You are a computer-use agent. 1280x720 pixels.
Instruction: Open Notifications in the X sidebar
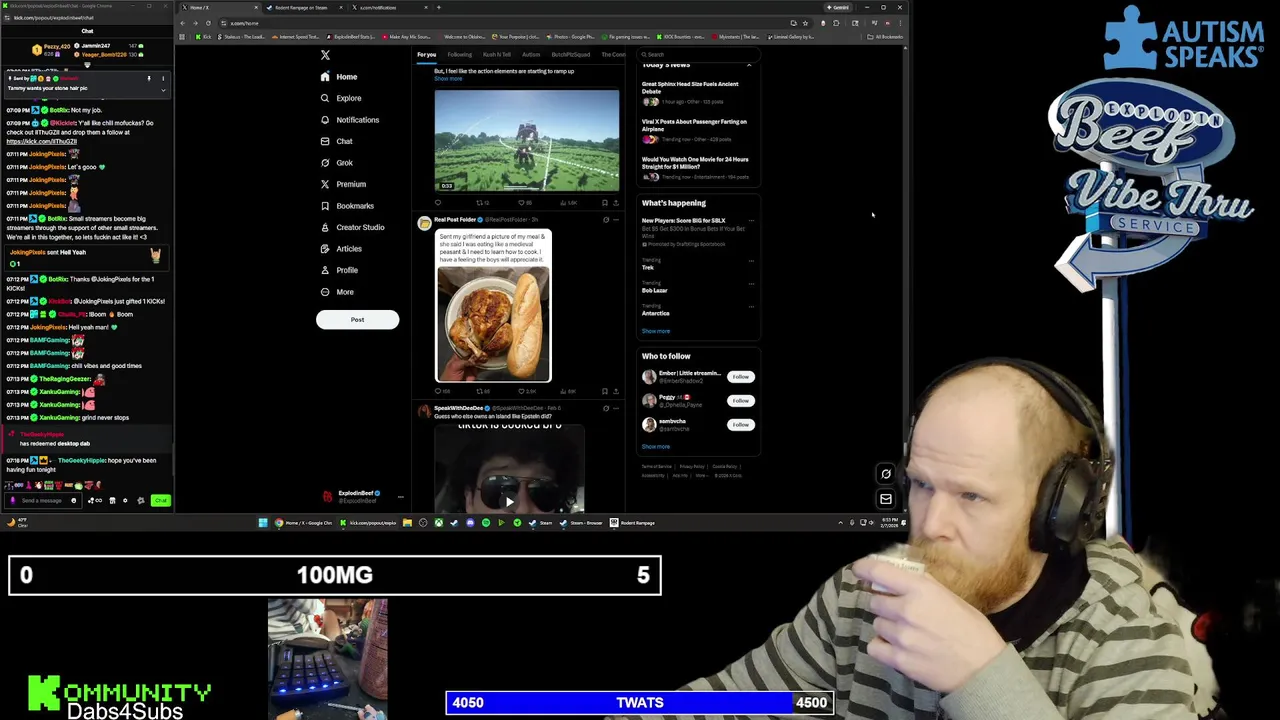click(349, 120)
